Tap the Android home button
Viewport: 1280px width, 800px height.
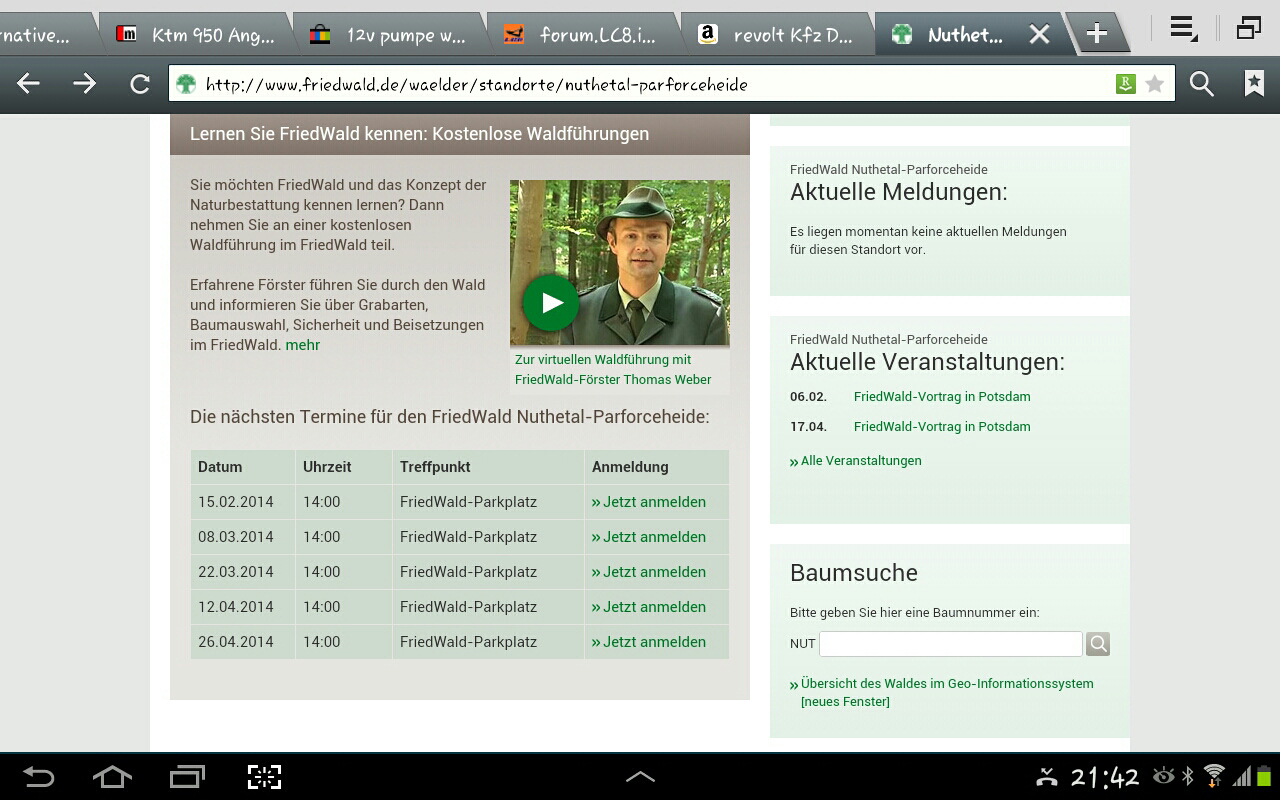point(112,777)
